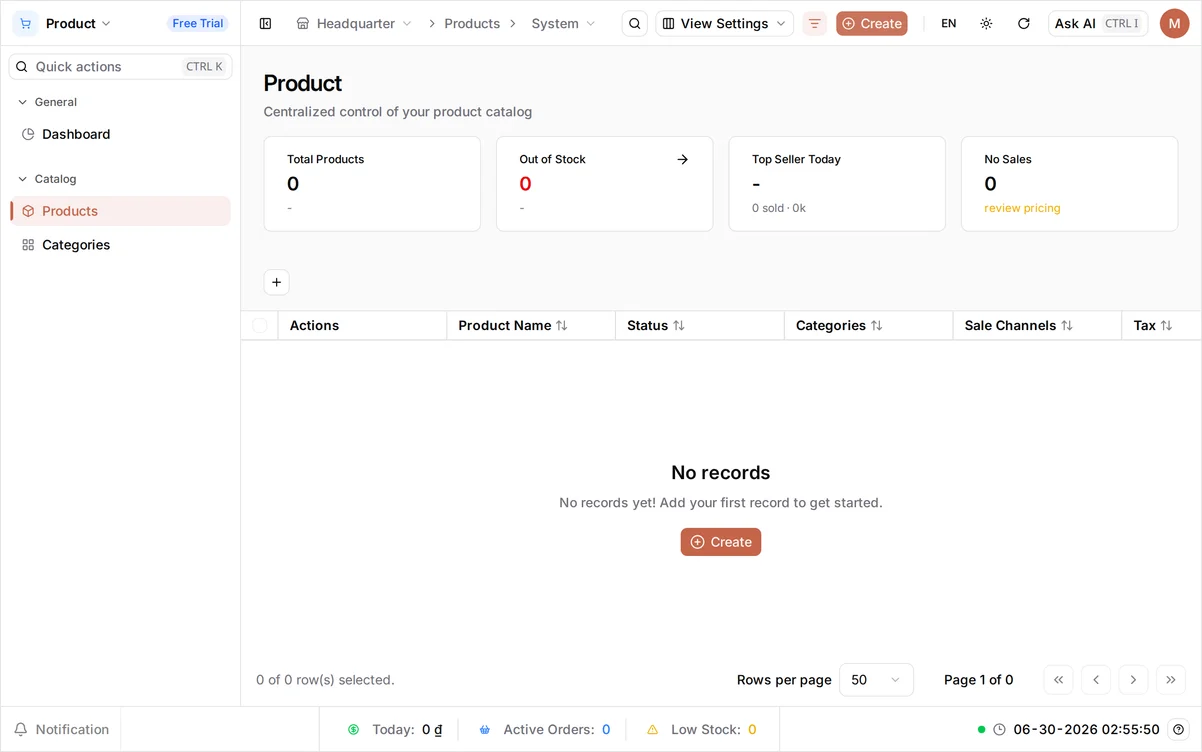Sort by Categories arrows icon
1202x752 pixels.
click(877, 325)
